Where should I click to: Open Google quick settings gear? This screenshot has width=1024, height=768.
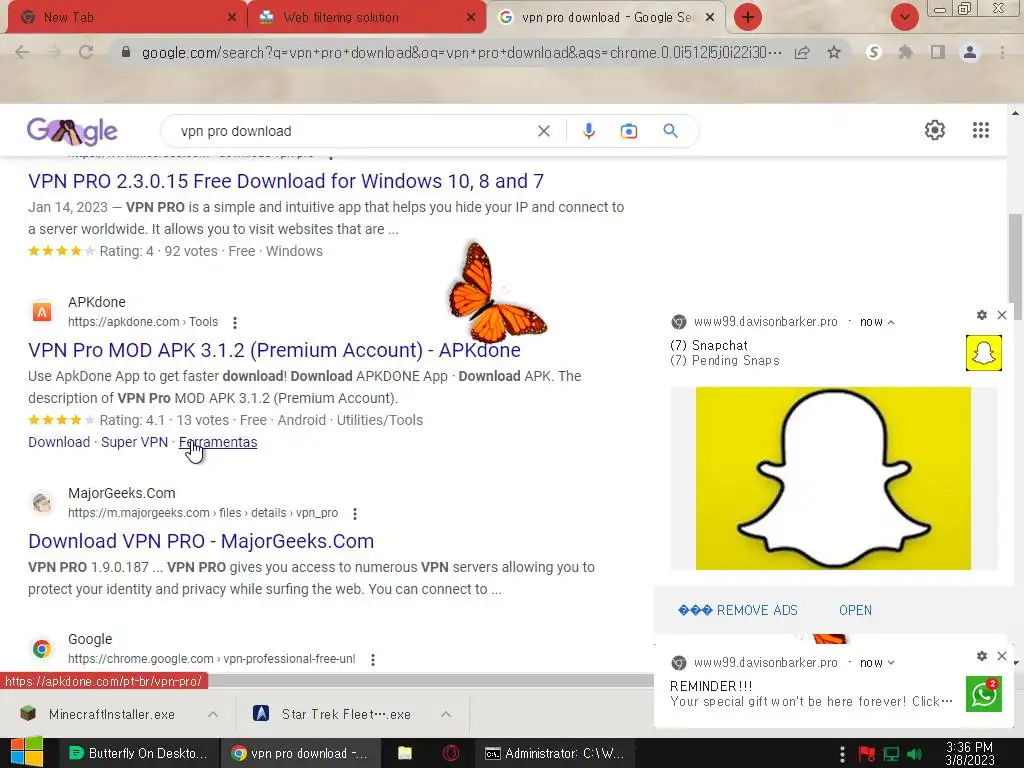coord(935,130)
